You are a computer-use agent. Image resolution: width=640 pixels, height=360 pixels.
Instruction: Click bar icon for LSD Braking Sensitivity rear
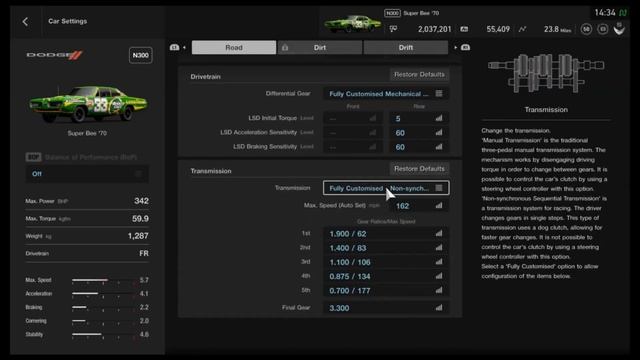pos(439,147)
